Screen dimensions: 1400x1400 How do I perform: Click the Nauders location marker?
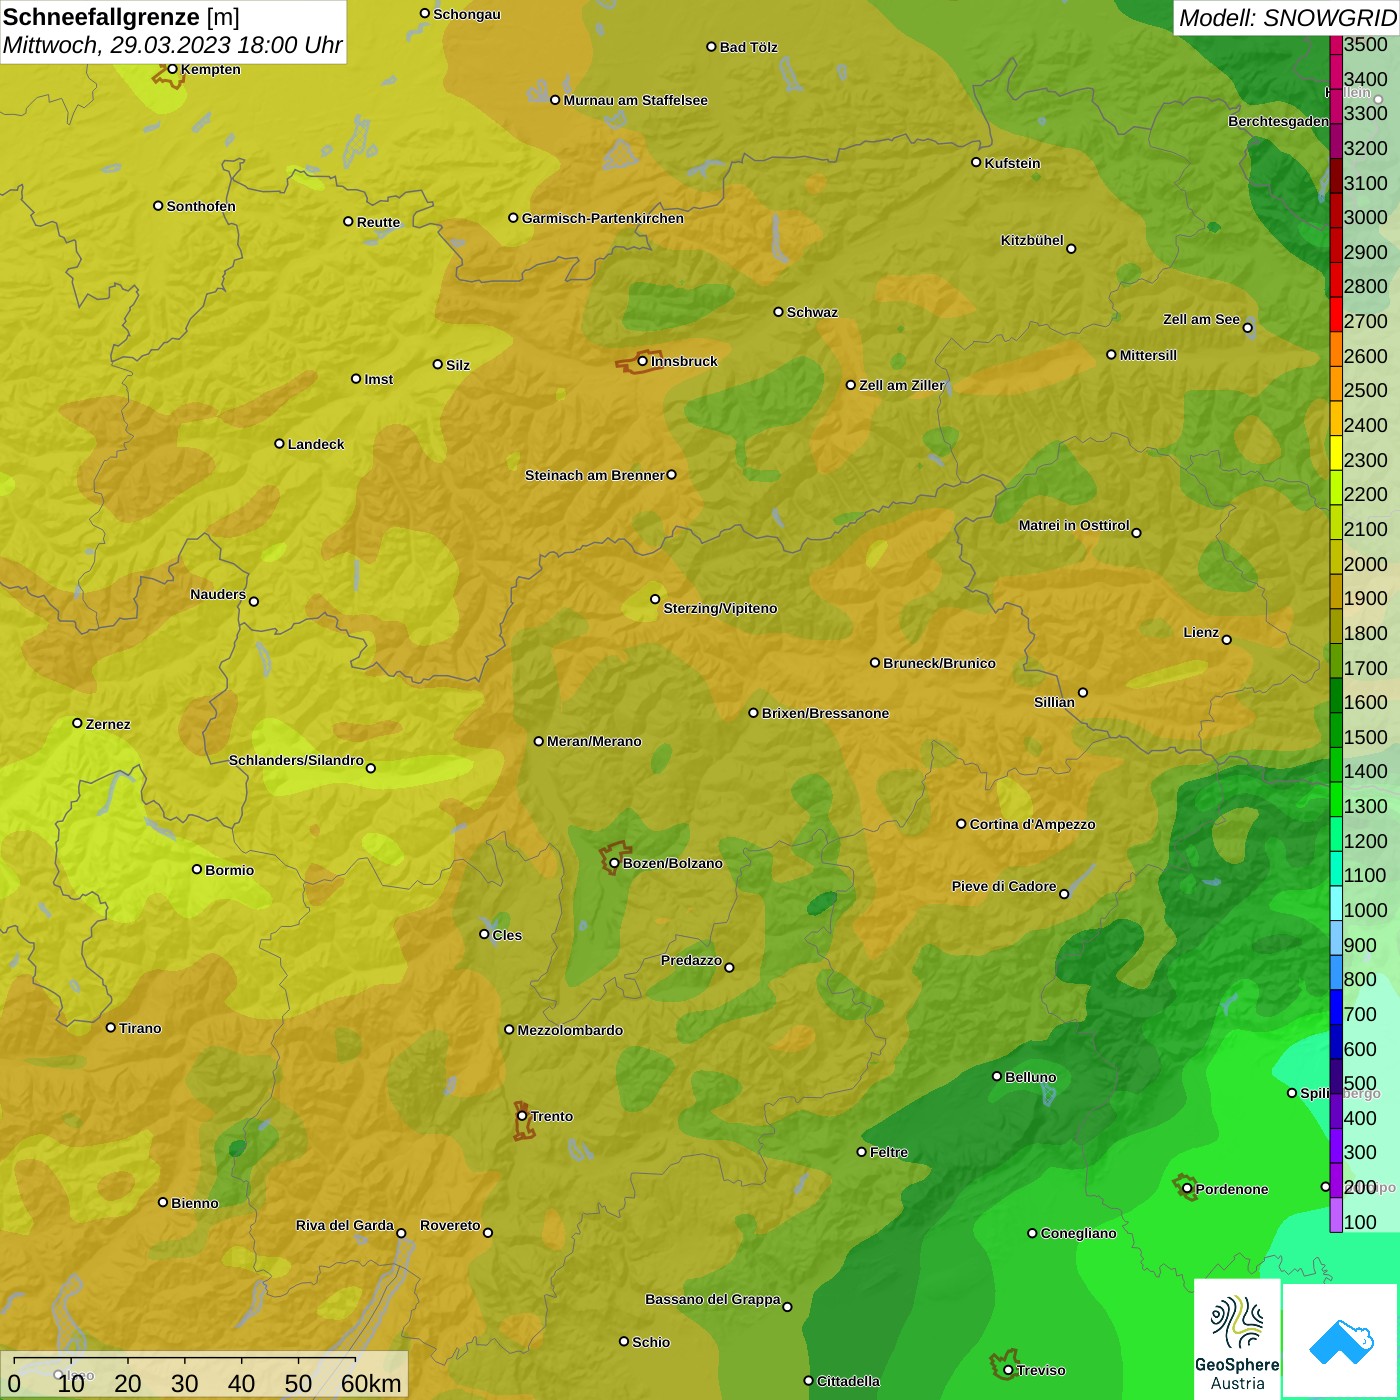[x=254, y=602]
